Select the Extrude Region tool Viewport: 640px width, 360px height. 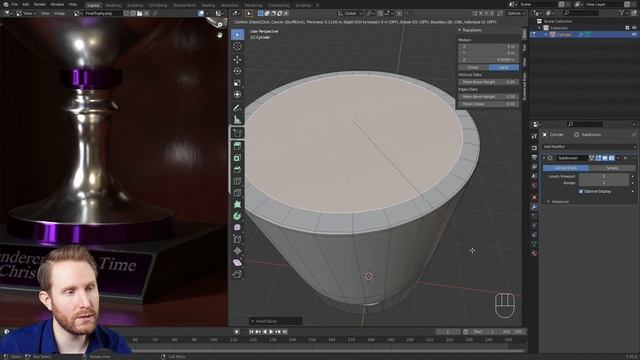(237, 146)
